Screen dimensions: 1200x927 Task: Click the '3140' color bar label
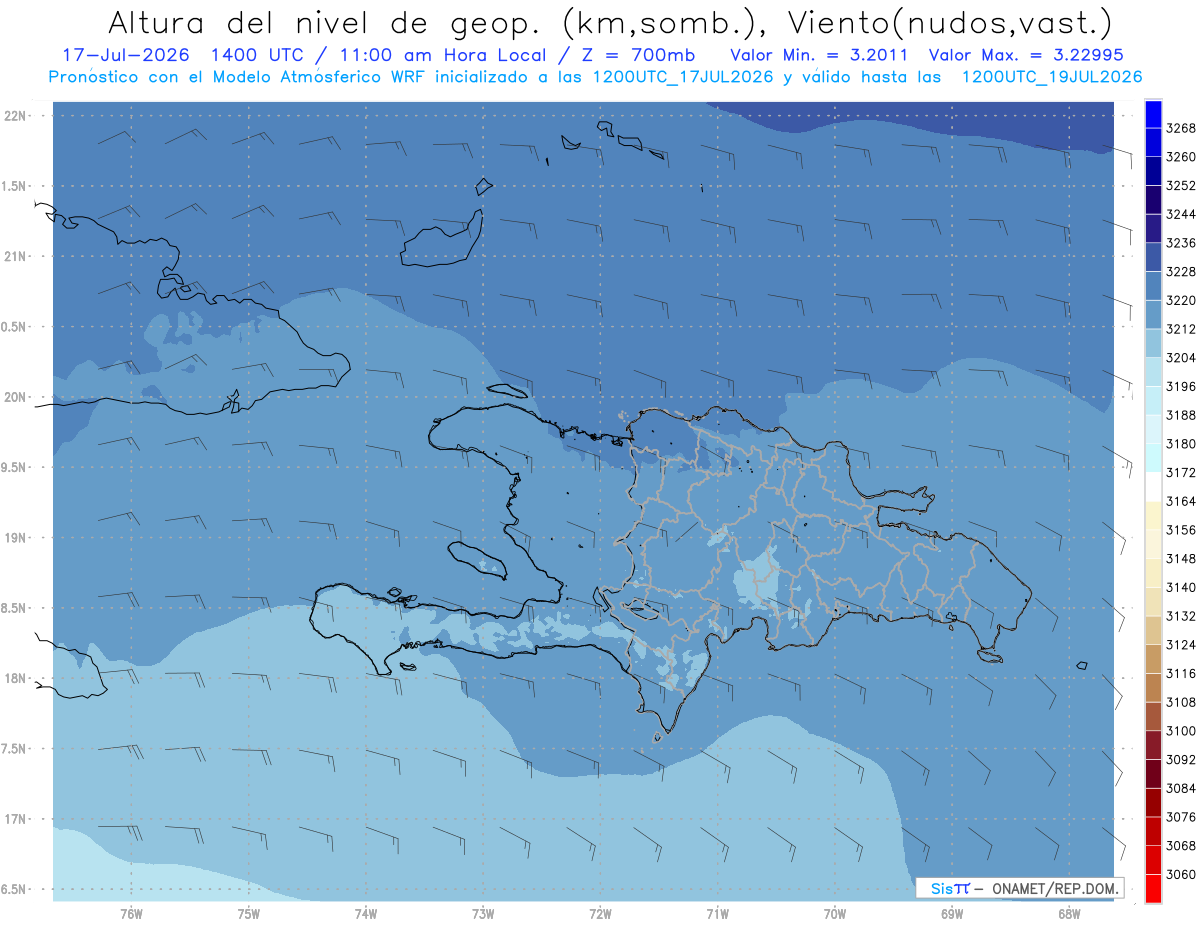1180,588
